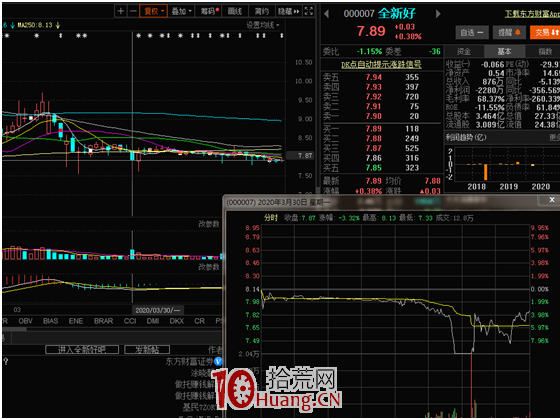560x419 pixels.
Task: Click 提醒 alert bell button
Action: coord(509,33)
